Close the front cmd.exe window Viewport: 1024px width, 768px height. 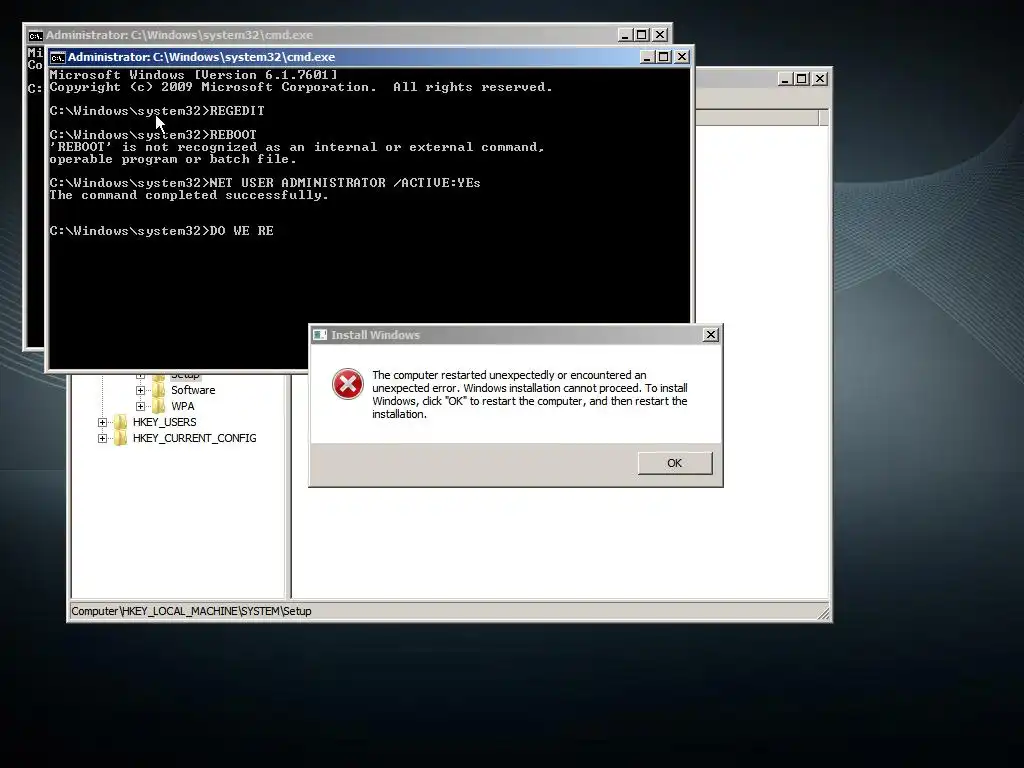click(681, 57)
